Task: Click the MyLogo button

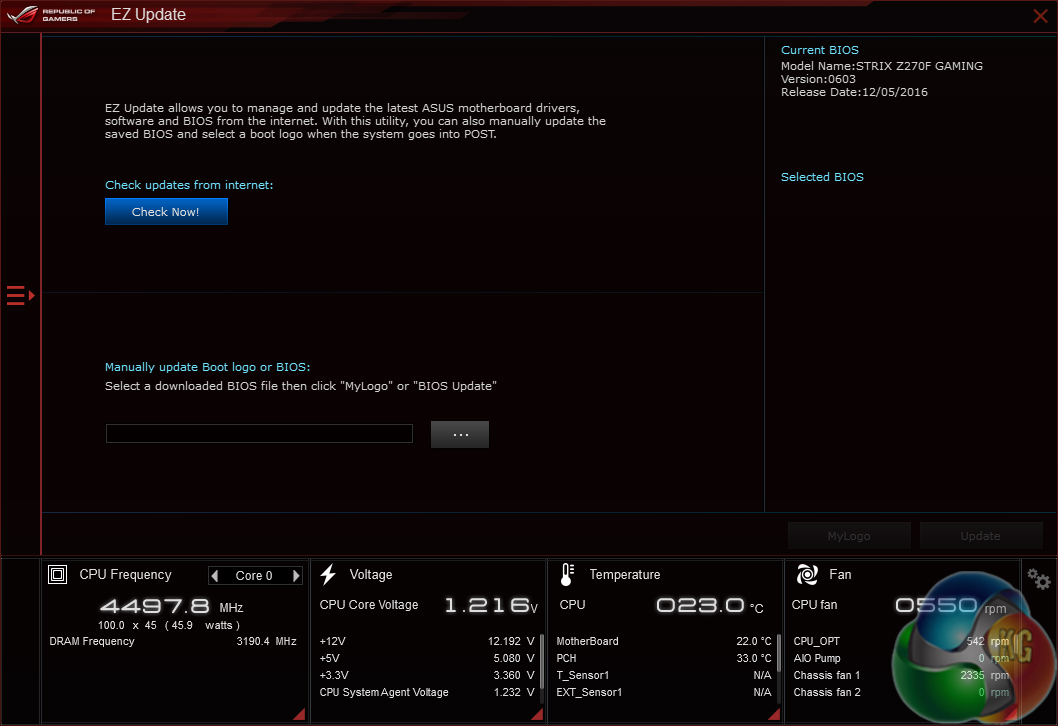Action: [849, 536]
